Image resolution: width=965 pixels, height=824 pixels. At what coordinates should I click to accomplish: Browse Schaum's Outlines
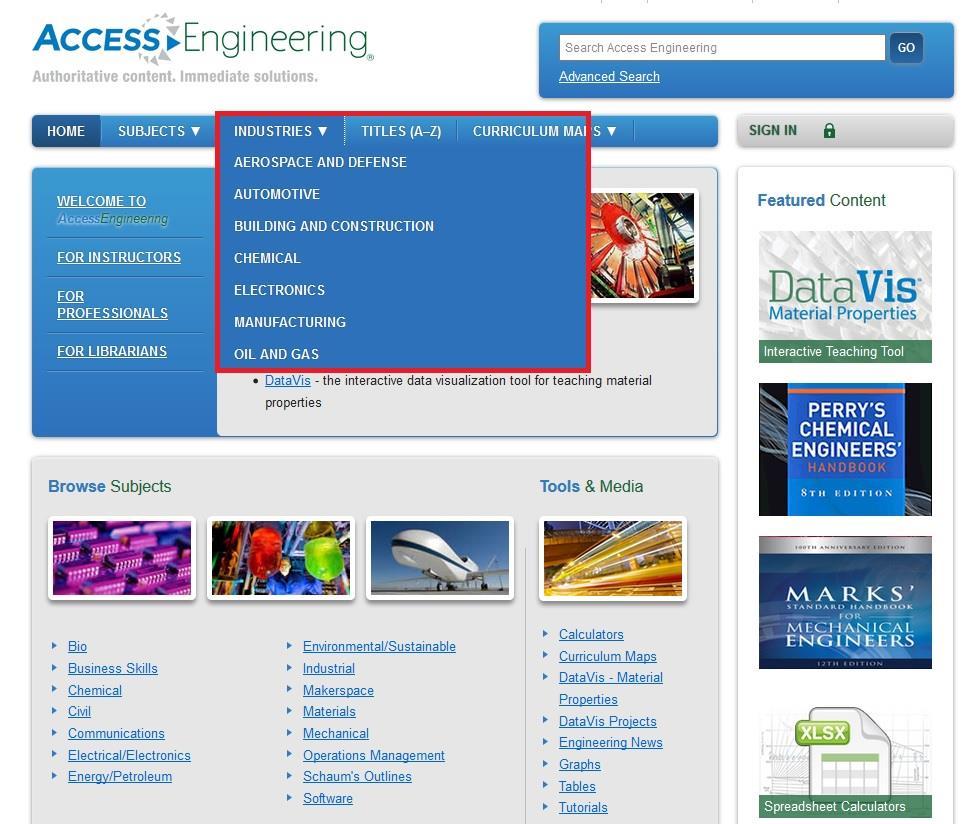coord(357,777)
